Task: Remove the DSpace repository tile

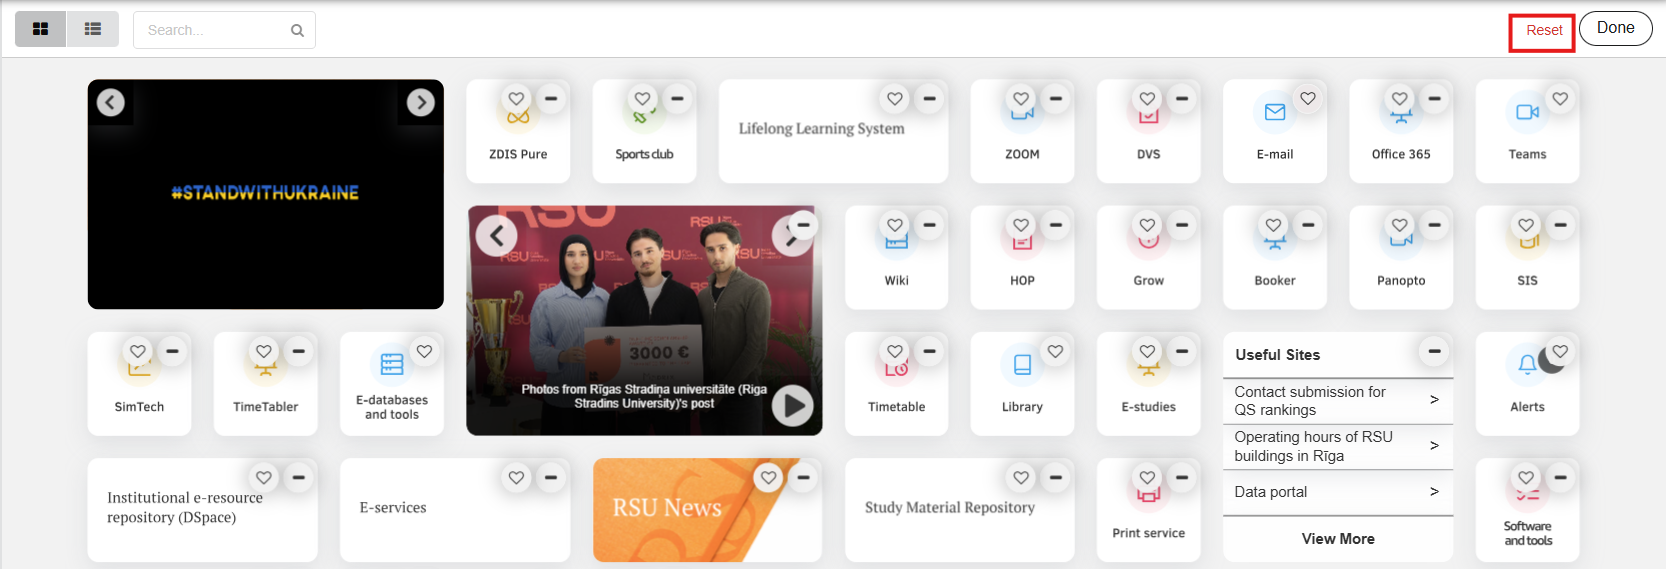Action: coord(298,478)
